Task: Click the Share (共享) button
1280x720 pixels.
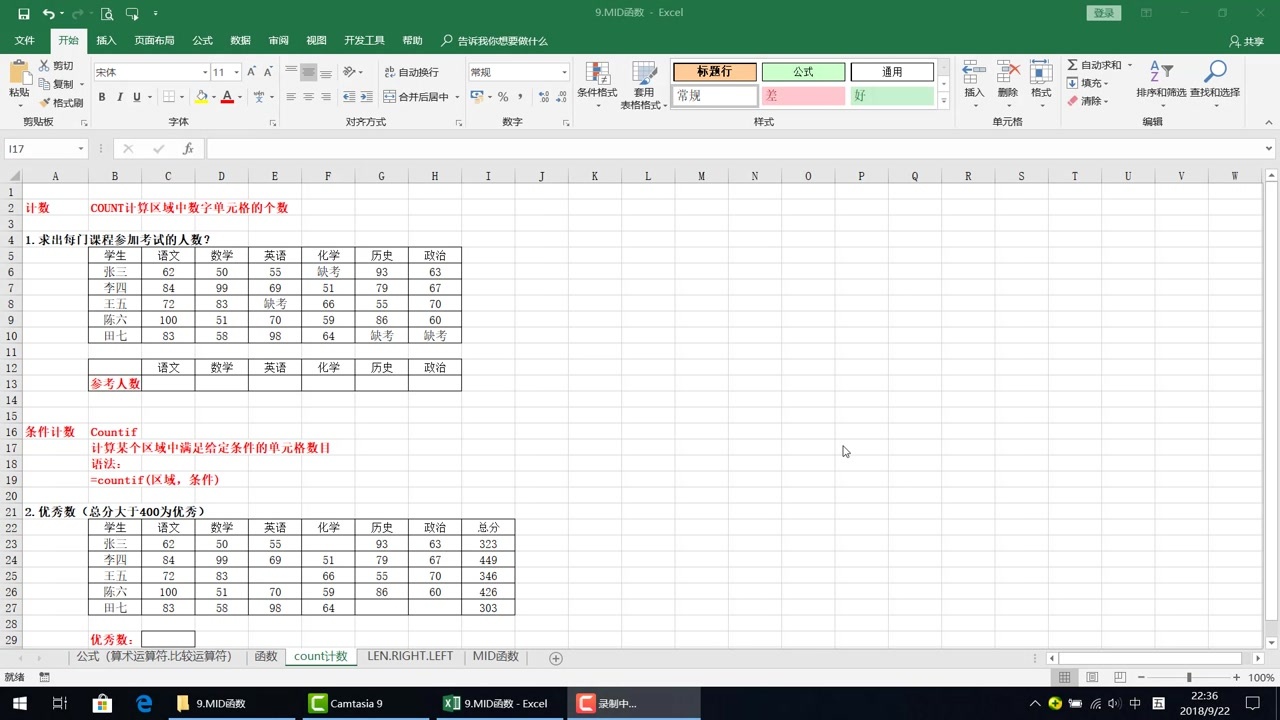Action: (x=1247, y=41)
